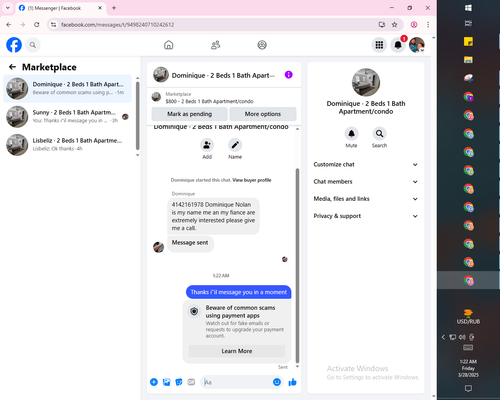Open View buyer profile link
Image resolution: width=500 pixels, height=400 pixels.
[252, 180]
